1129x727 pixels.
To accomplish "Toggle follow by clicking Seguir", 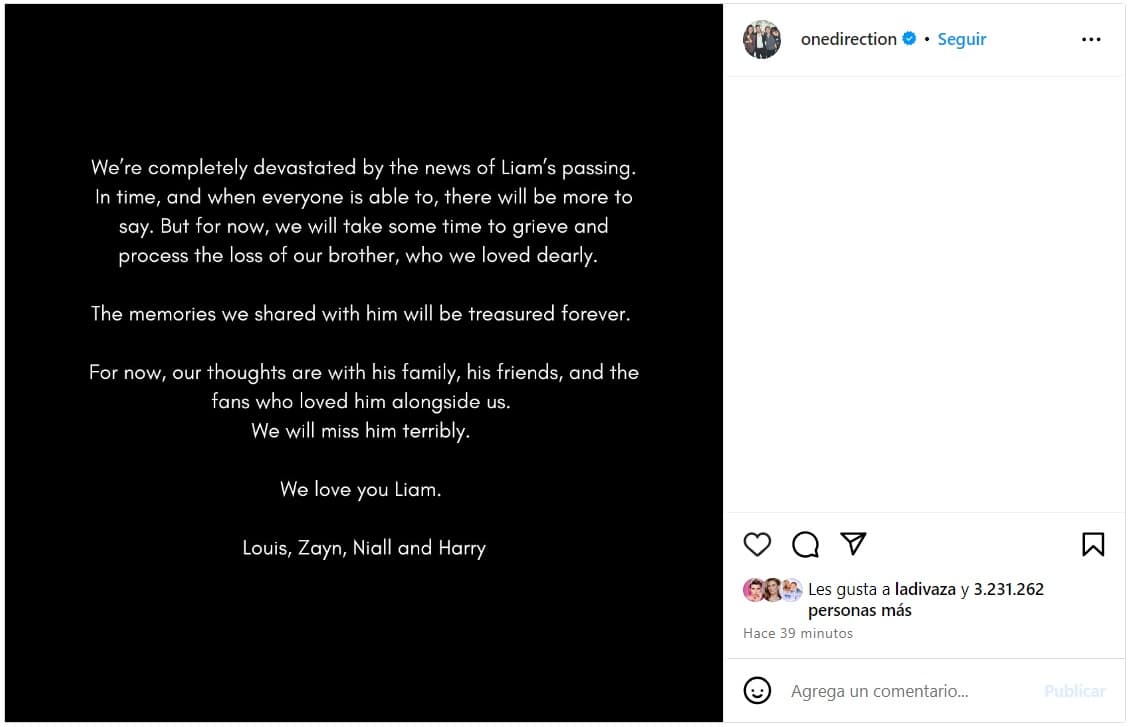I will pyautogui.click(x=961, y=39).
